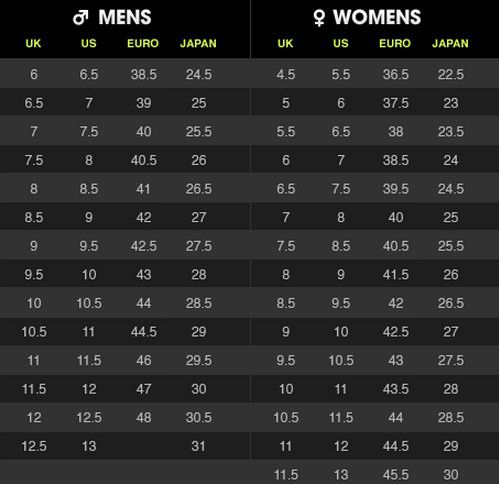The image size is (499, 484).
Task: Select Womens Euro size 45.5
Action: pyautogui.click(x=396, y=475)
